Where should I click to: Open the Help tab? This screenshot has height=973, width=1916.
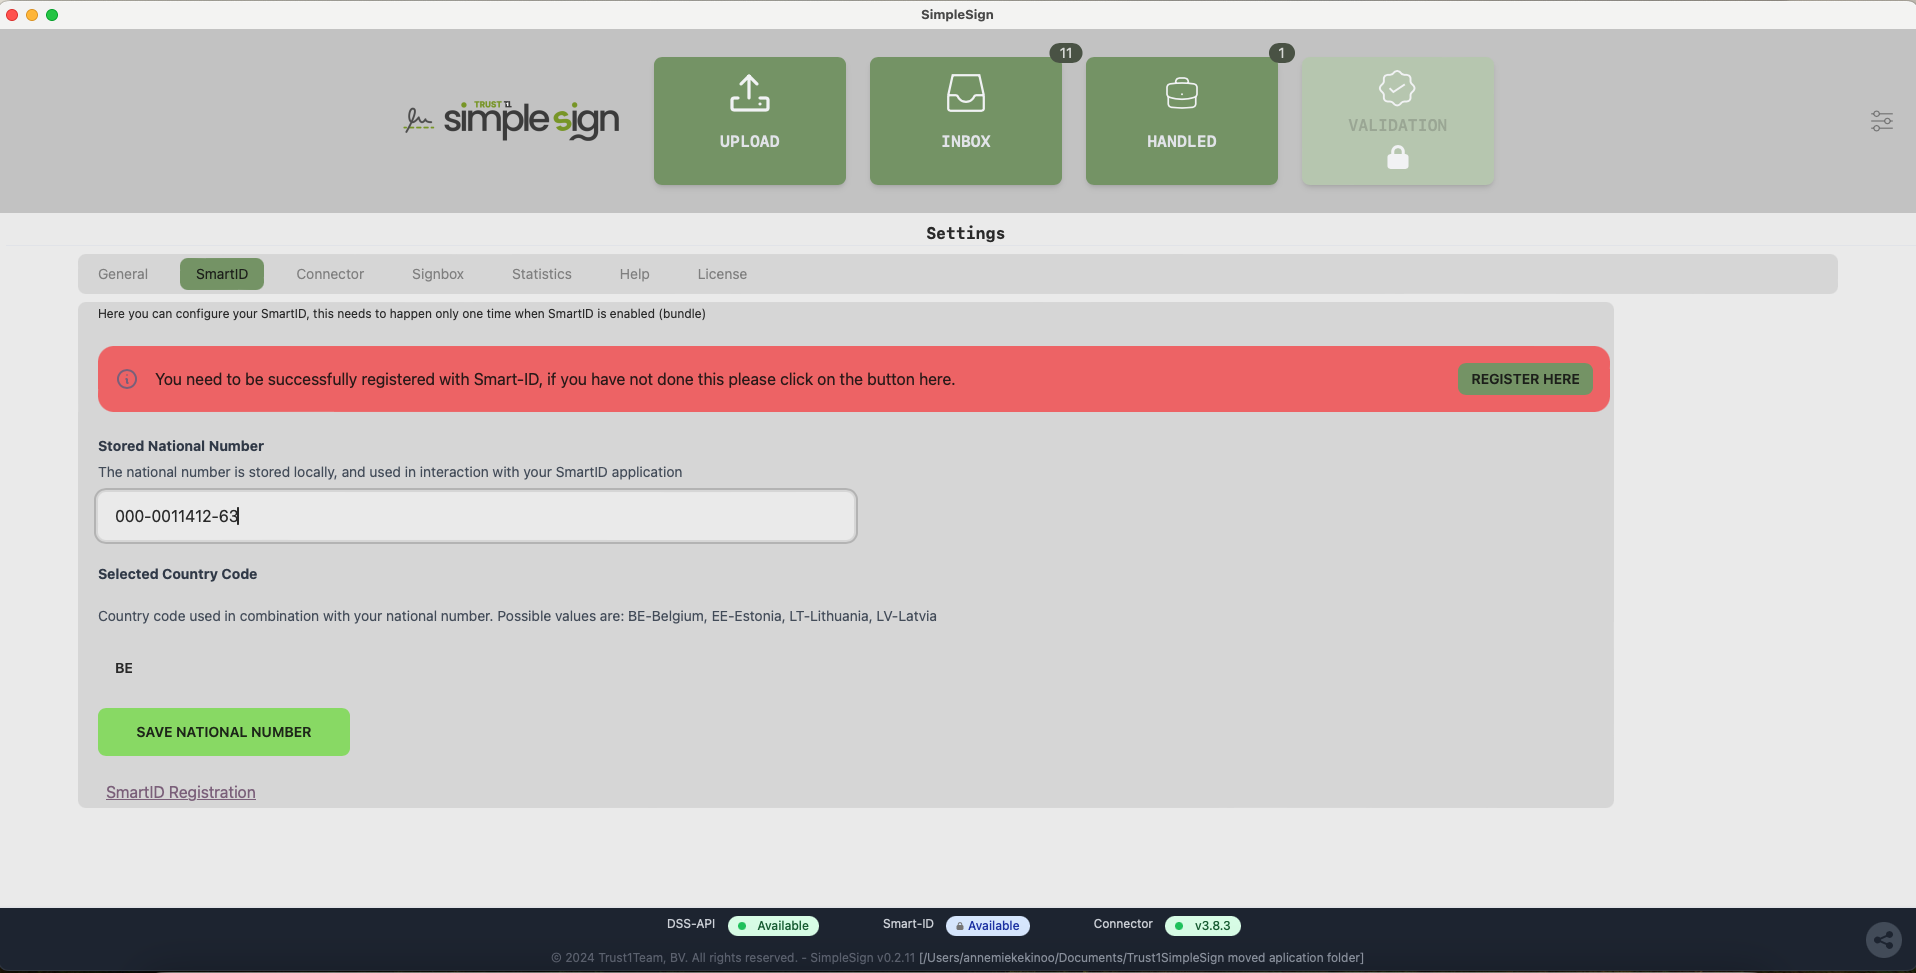click(635, 274)
